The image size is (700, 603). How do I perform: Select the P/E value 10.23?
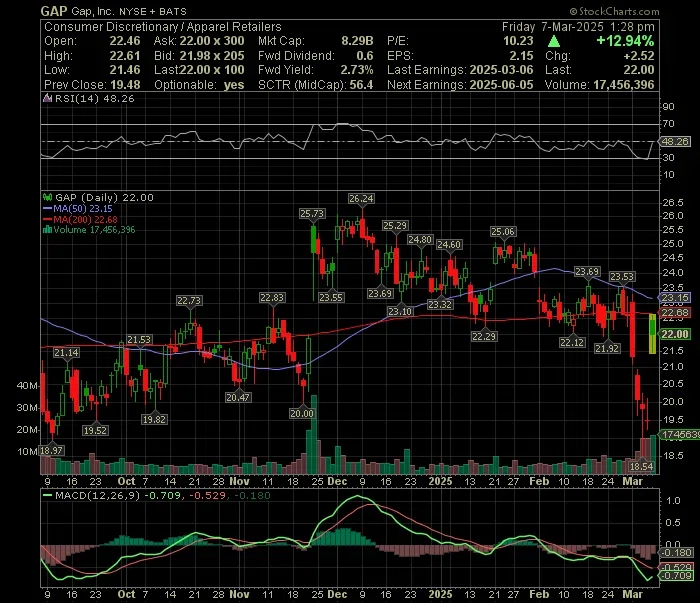coord(518,41)
